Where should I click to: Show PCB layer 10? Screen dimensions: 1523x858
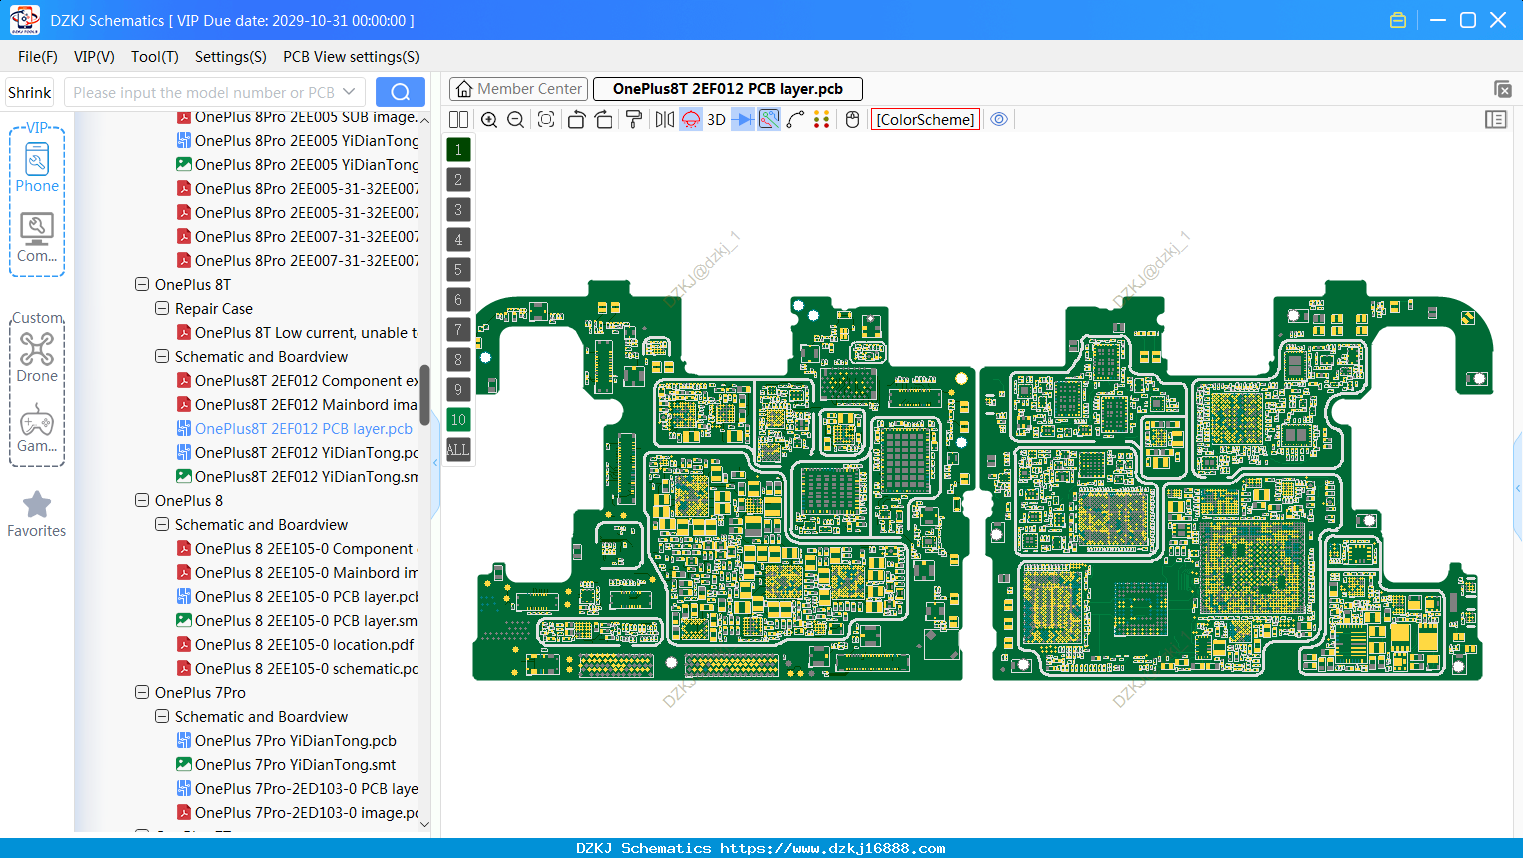458,420
